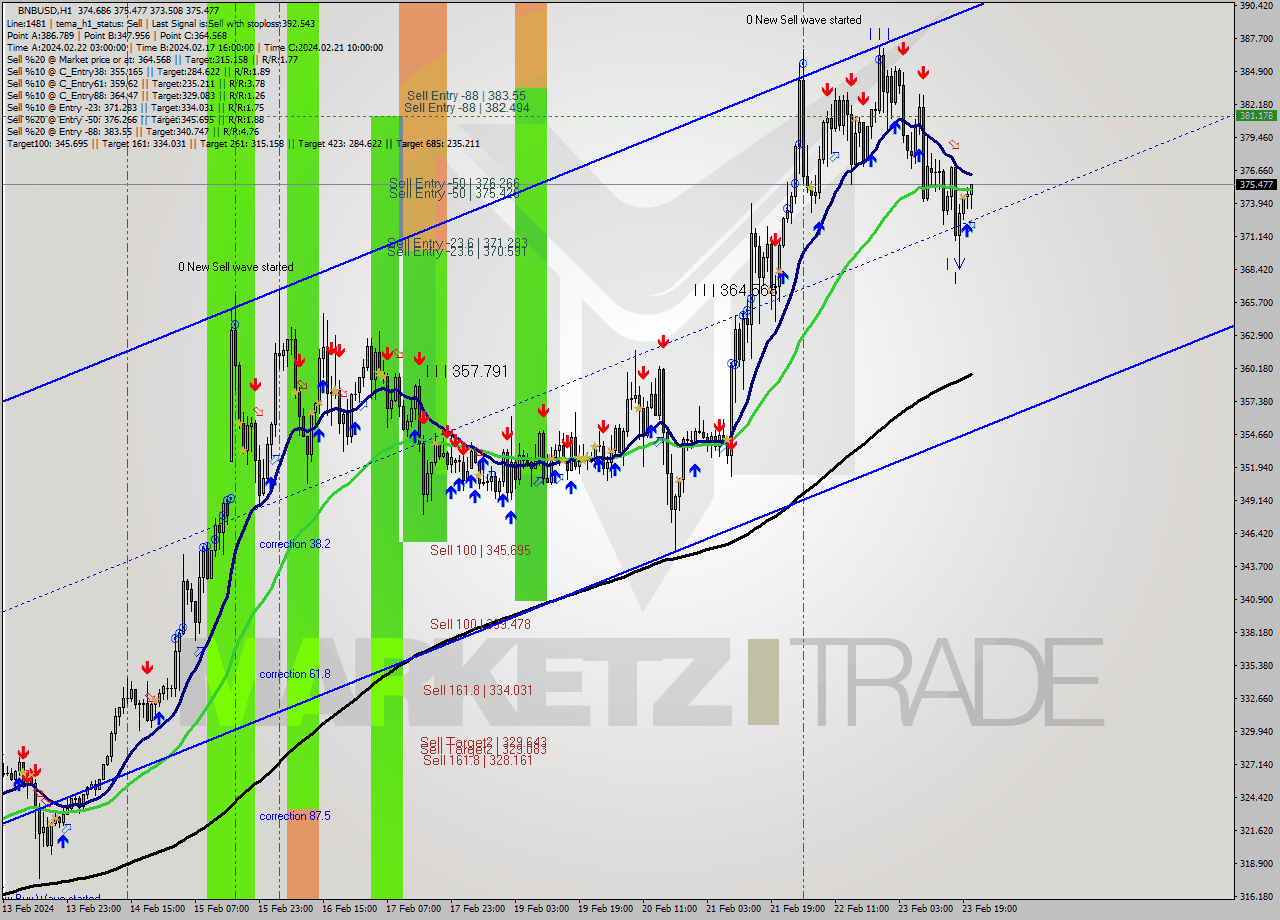The height and width of the screenshot is (920, 1280).
Task: Click the 'Sell 100 | 345.695' target label
Action: tap(480, 551)
